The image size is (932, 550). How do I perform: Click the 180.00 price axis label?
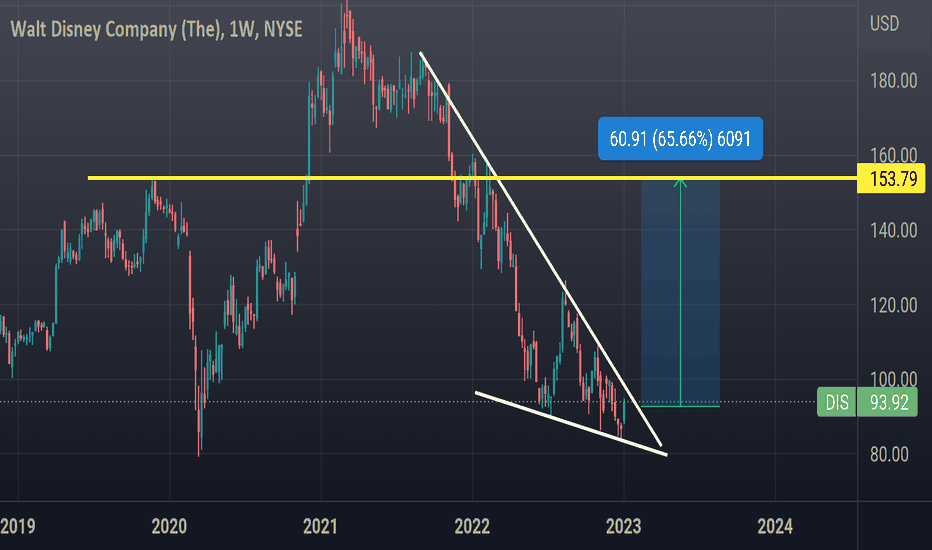893,80
